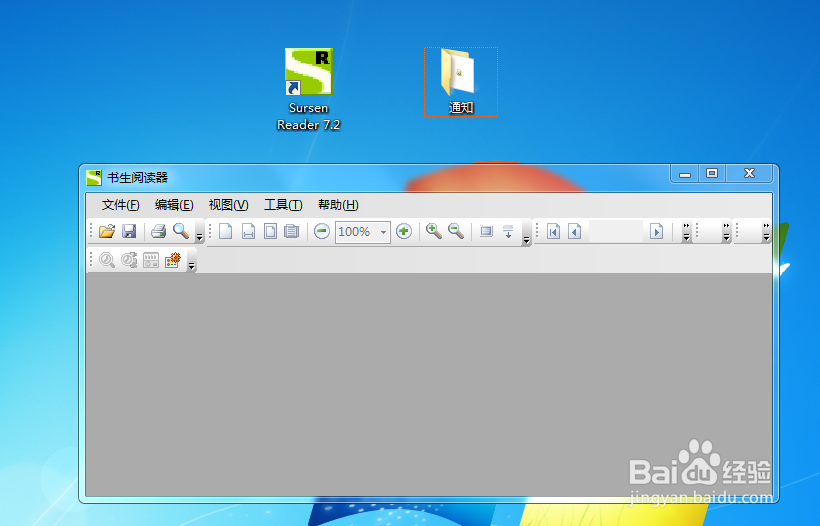Click the Print icon in toolbar

tap(158, 231)
